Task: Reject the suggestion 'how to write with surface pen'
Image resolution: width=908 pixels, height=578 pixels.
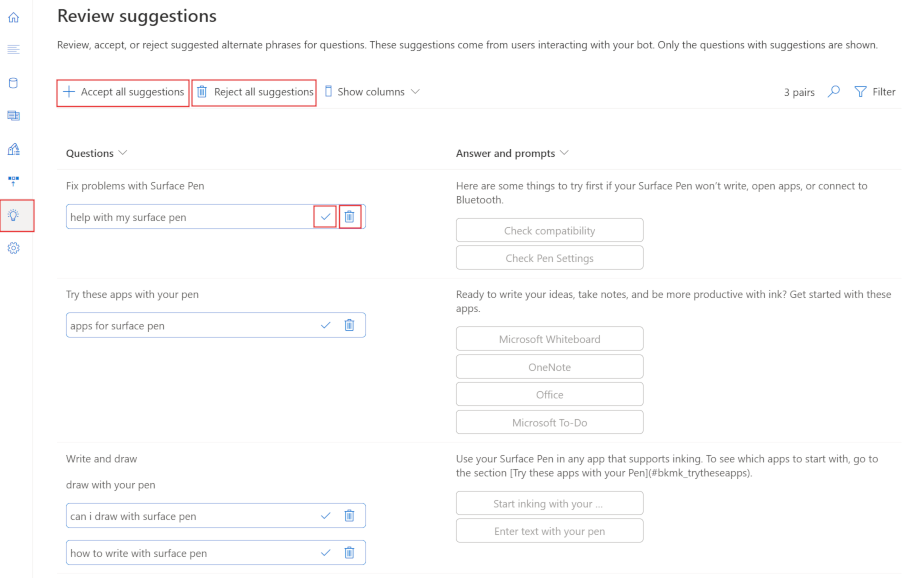Action: pyautogui.click(x=349, y=552)
